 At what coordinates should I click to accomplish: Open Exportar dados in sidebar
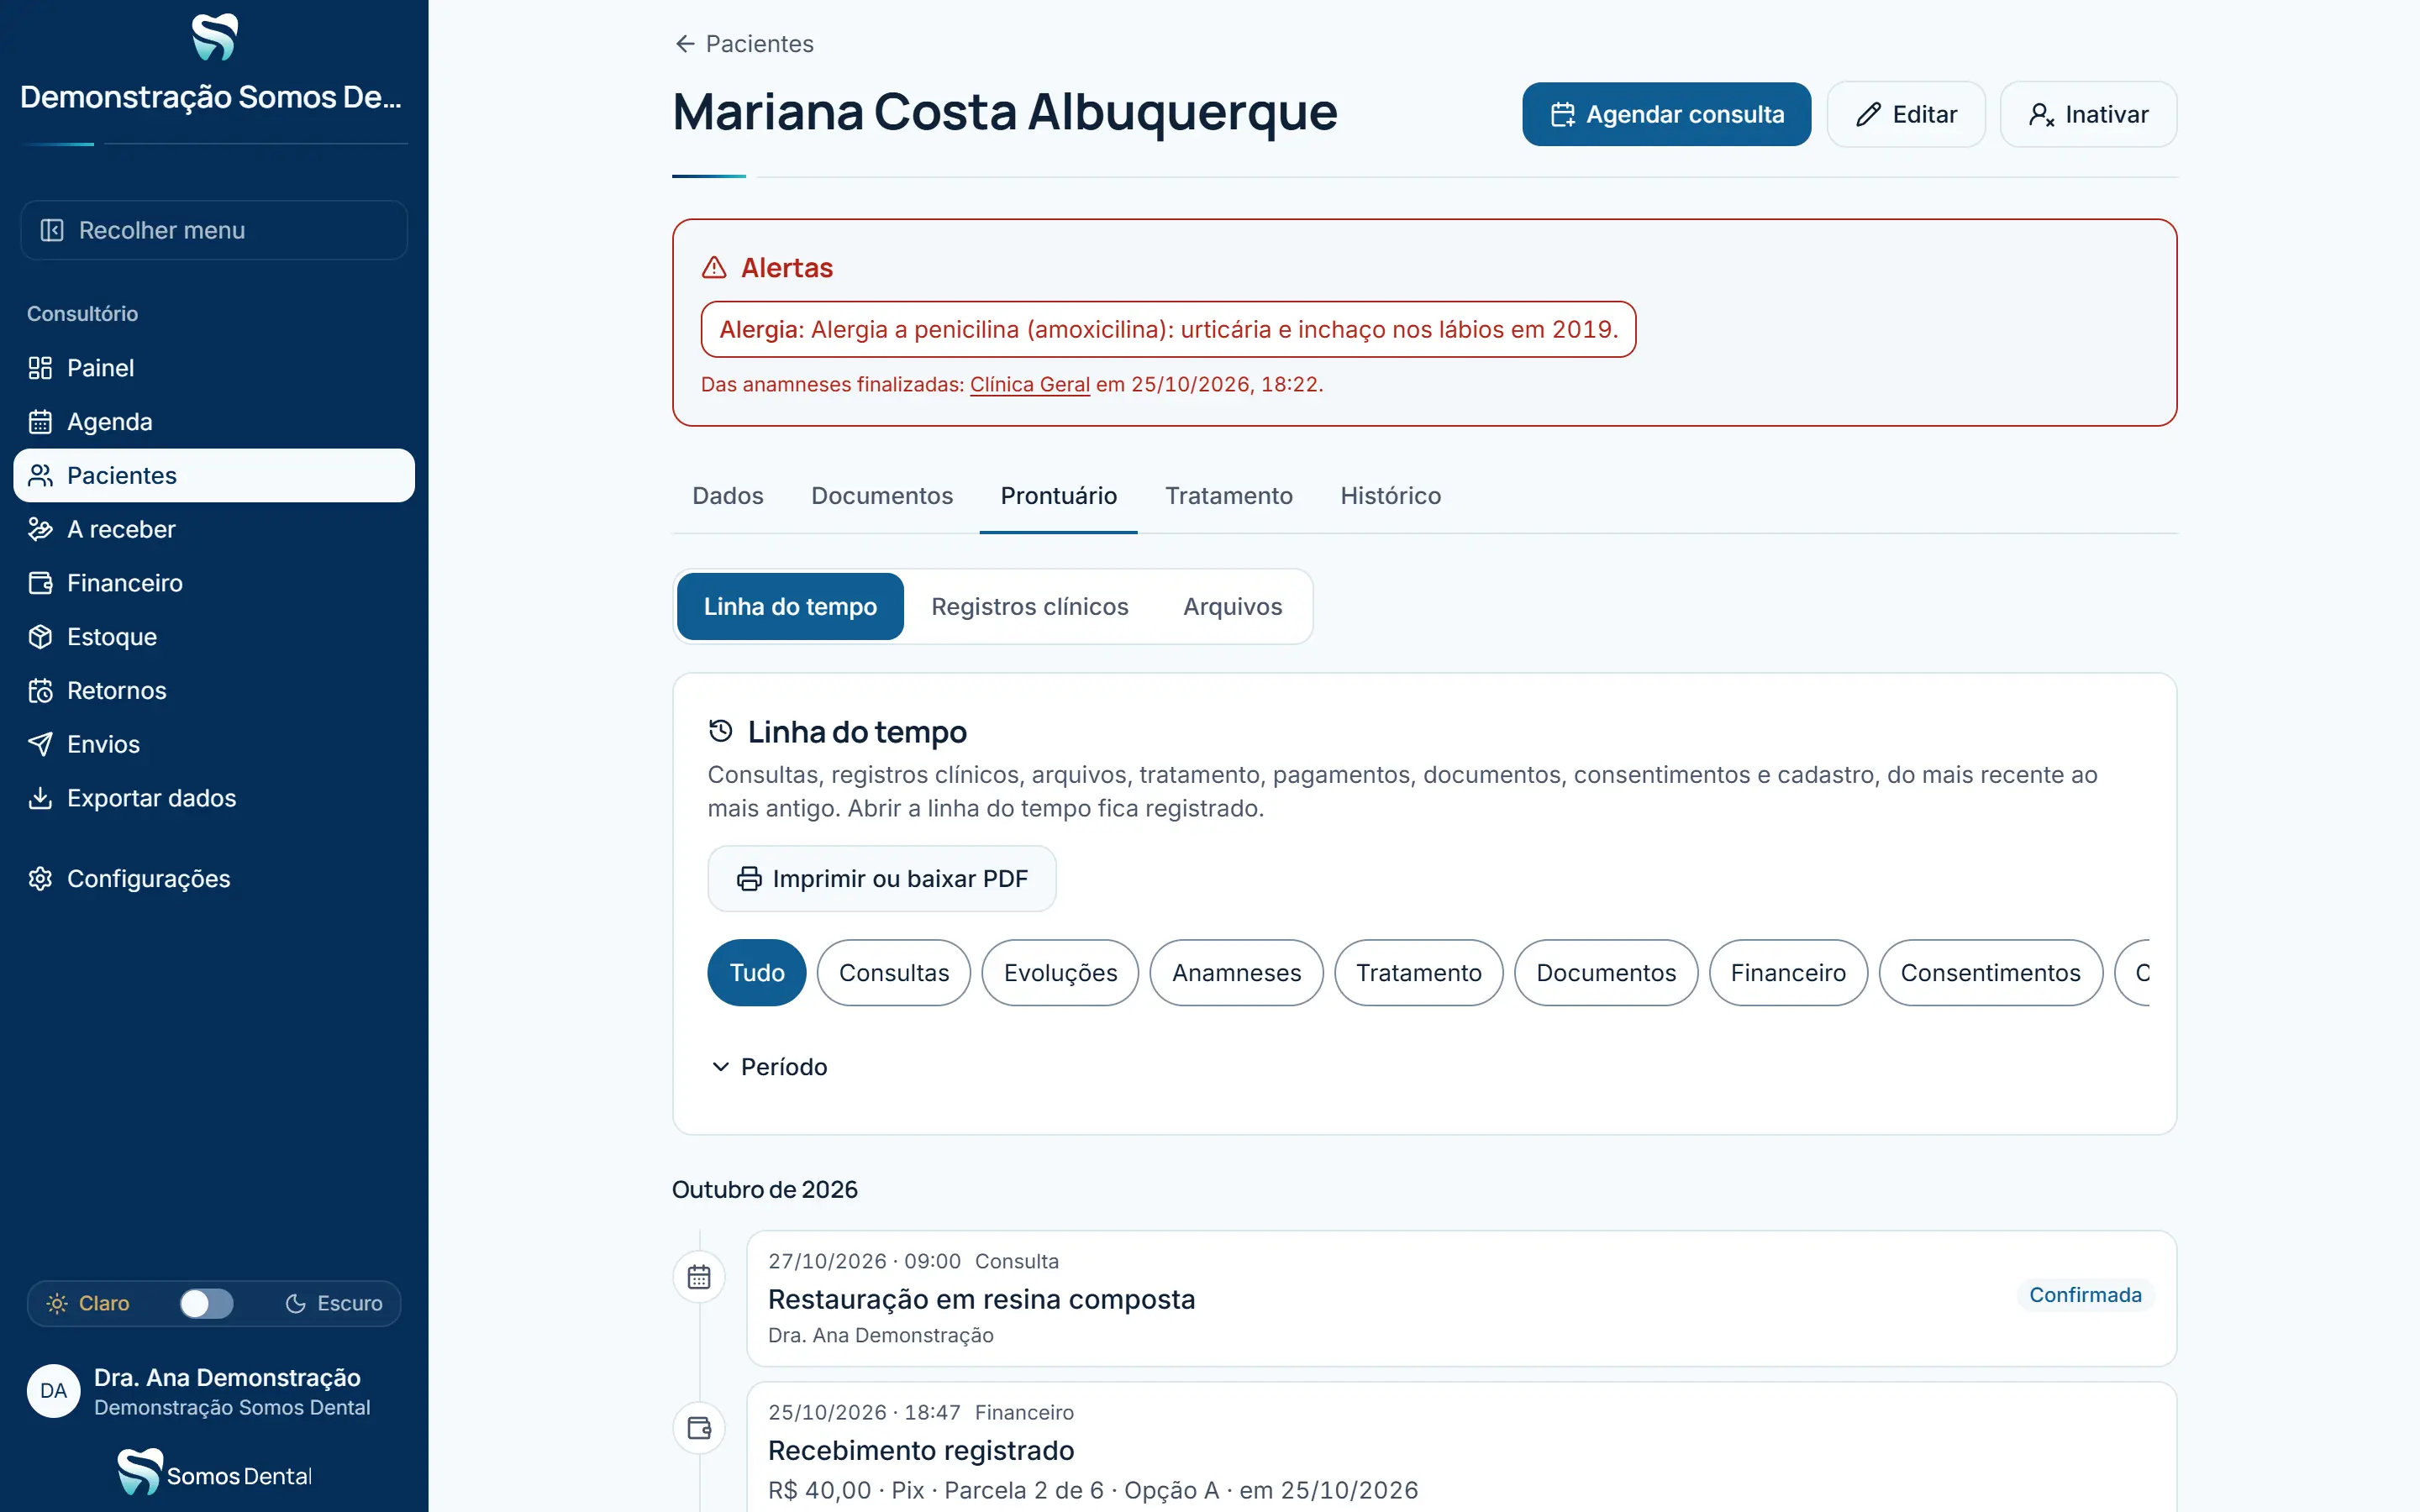click(x=213, y=798)
